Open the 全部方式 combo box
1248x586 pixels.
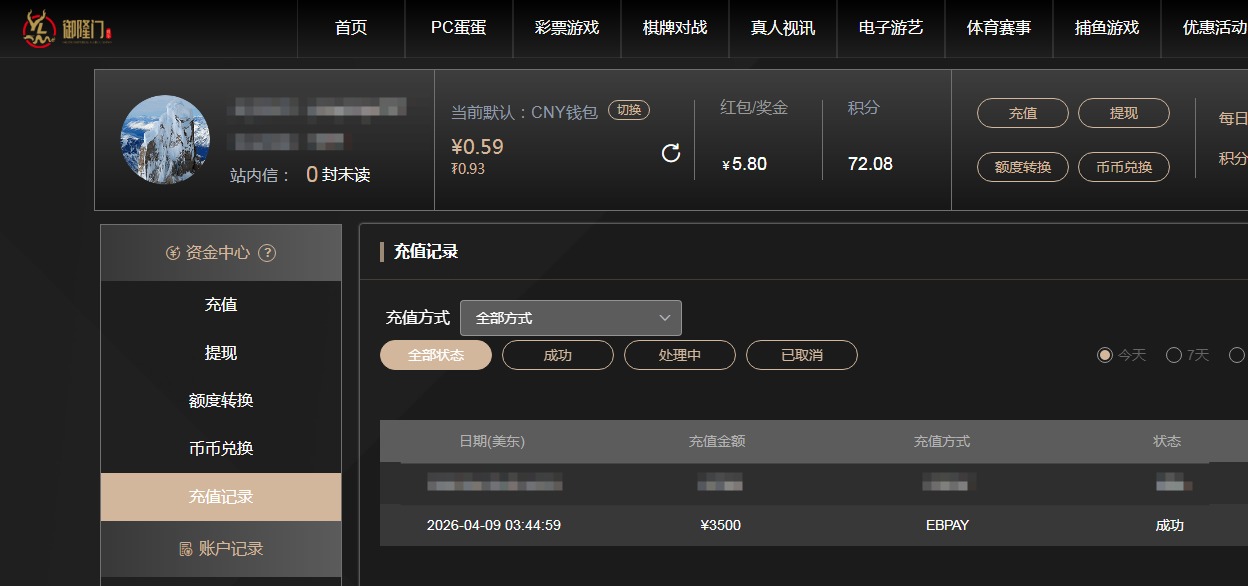click(570, 317)
